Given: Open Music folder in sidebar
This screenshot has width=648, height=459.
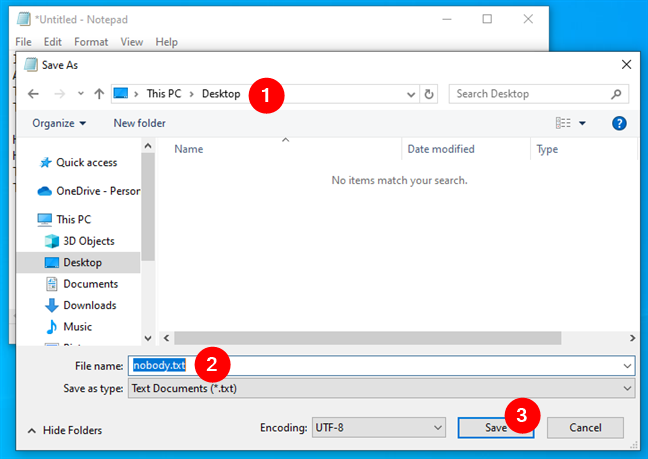Looking at the screenshot, I should tap(78, 327).
